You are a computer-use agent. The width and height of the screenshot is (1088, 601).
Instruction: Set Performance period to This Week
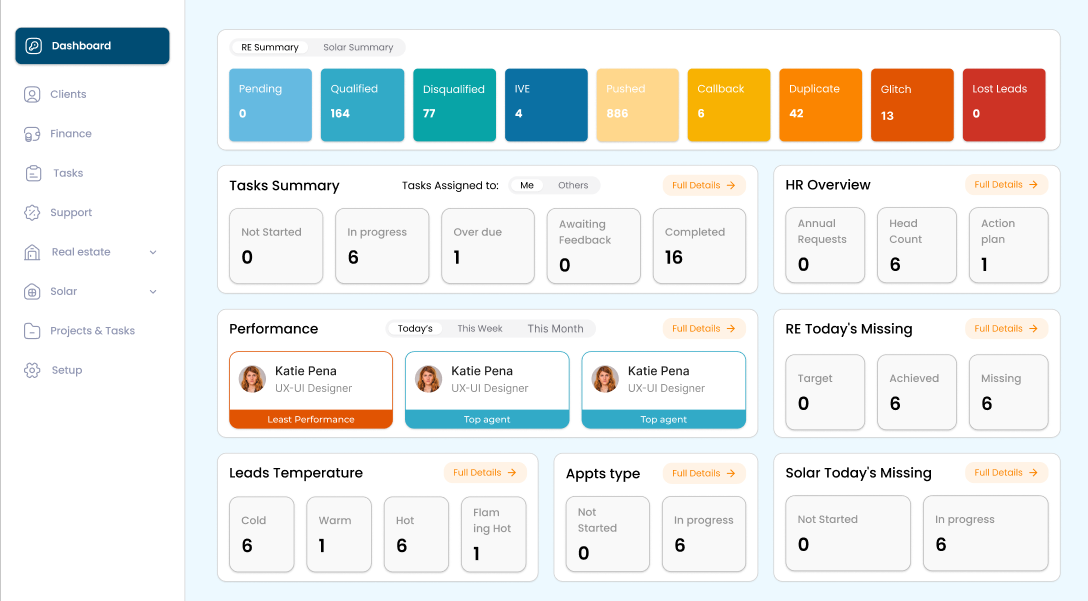coord(480,329)
